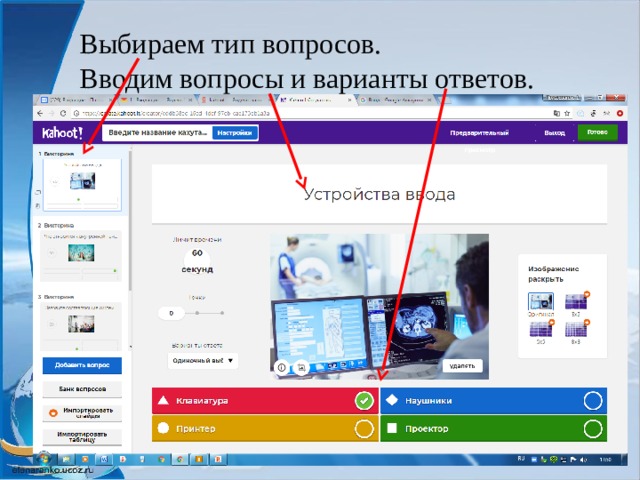Switch to the second browser tab
The width and height of the screenshot is (640, 480).
[155, 100]
